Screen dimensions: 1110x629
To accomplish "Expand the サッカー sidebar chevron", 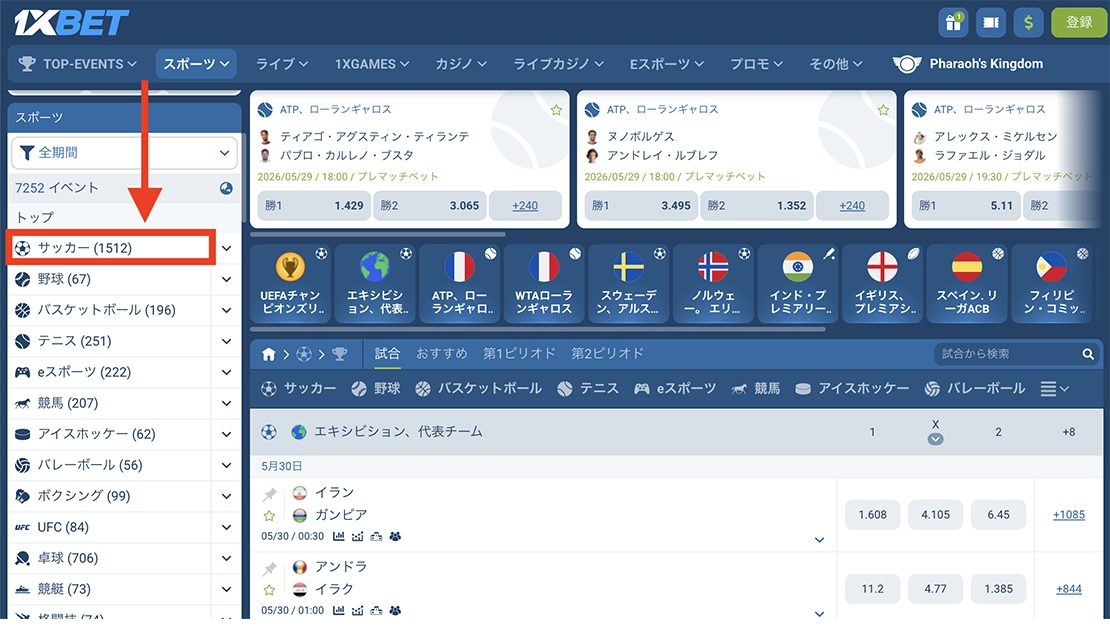I will [x=227, y=248].
